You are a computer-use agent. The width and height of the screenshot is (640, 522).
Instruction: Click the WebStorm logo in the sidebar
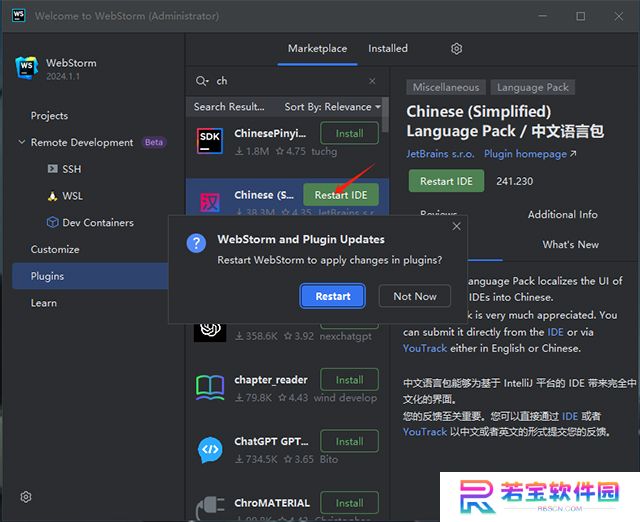(x=27, y=67)
